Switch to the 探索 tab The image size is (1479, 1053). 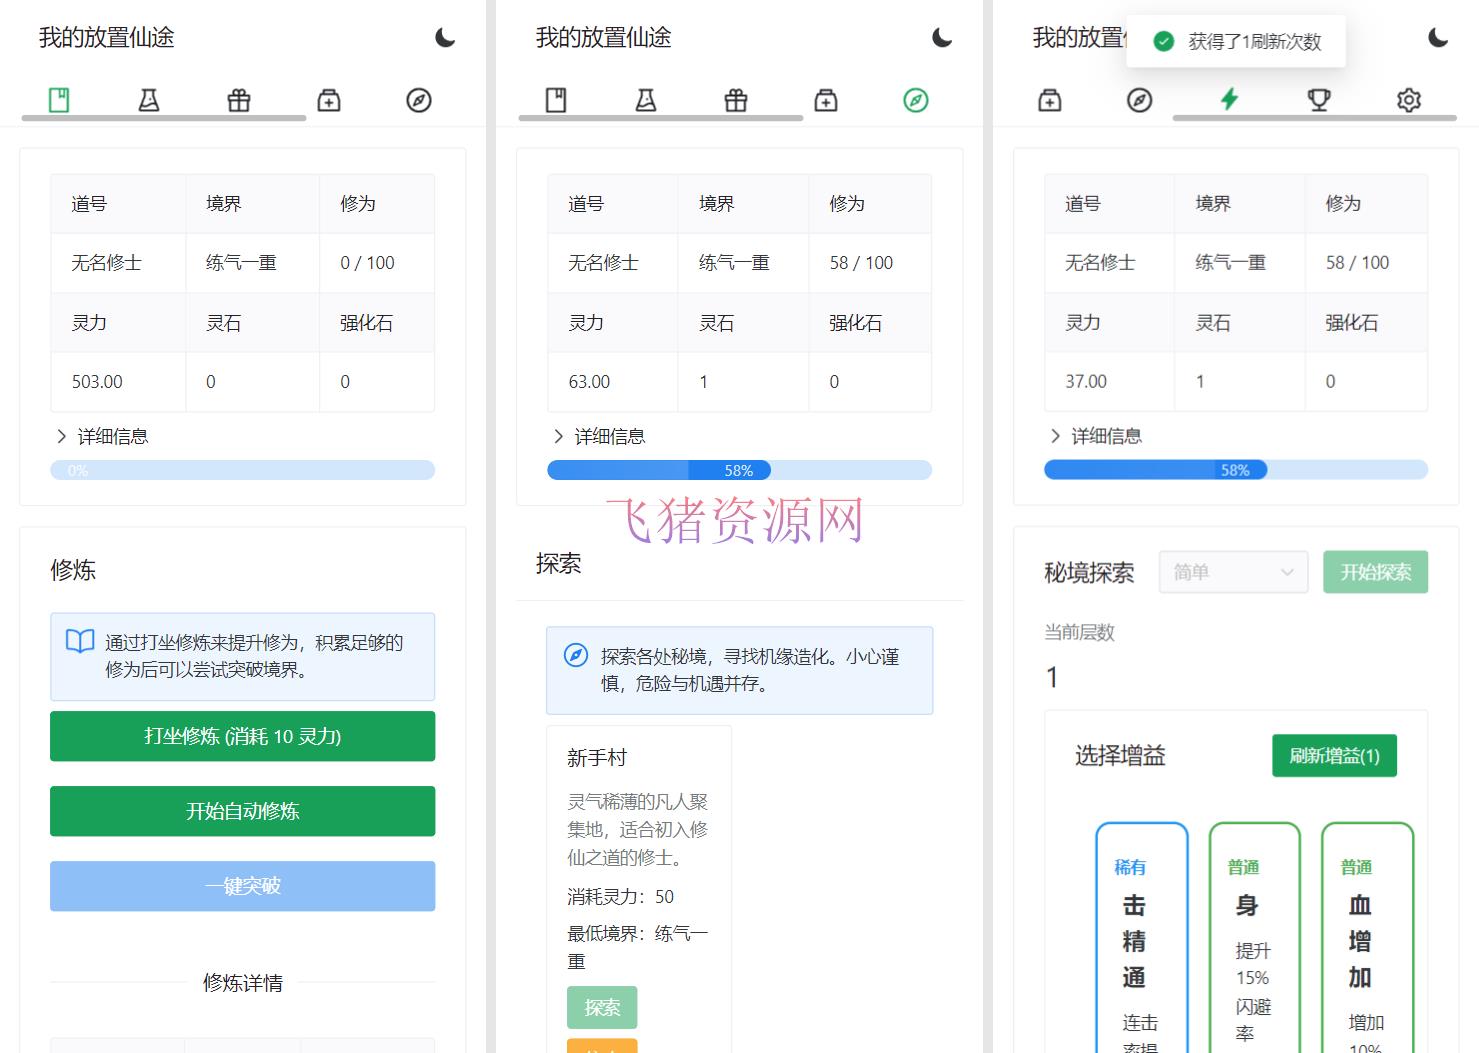(915, 99)
